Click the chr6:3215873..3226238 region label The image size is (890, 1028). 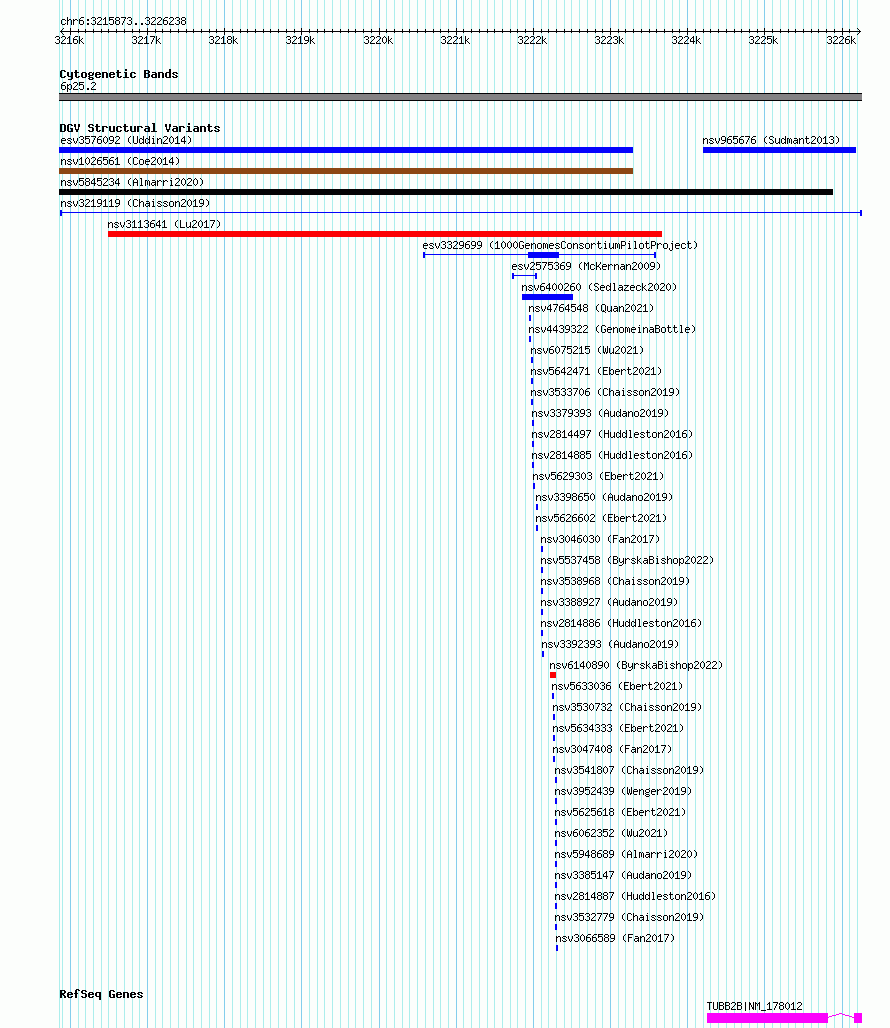point(123,21)
